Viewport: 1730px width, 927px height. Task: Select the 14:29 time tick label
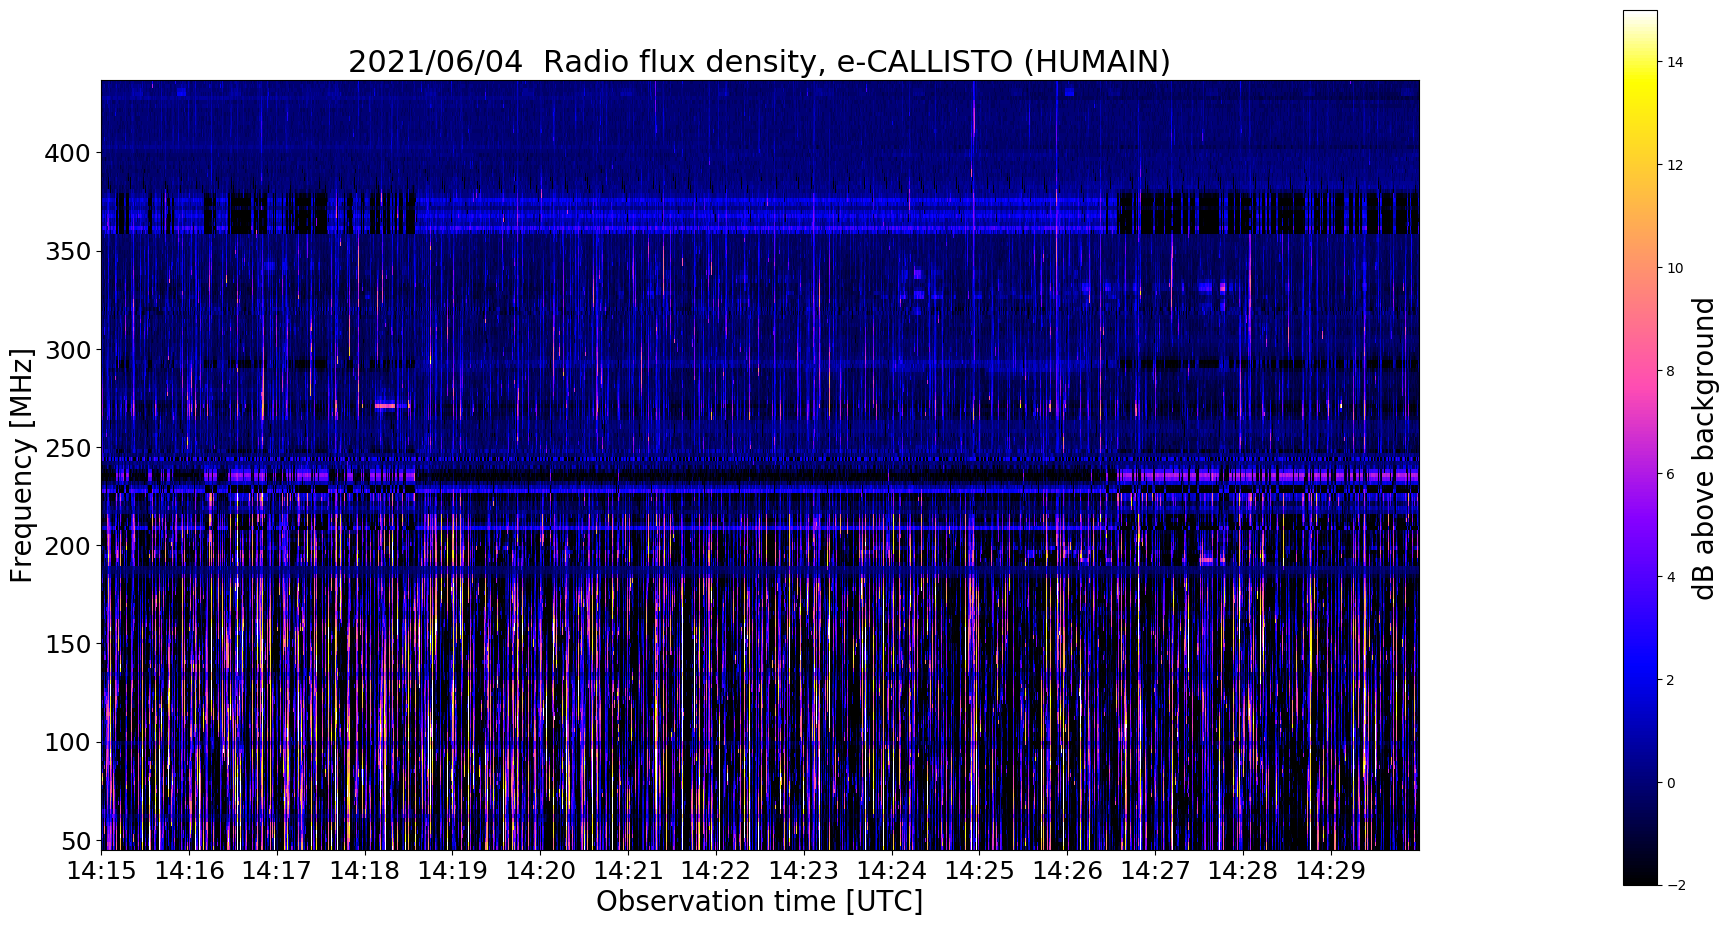1331,870
